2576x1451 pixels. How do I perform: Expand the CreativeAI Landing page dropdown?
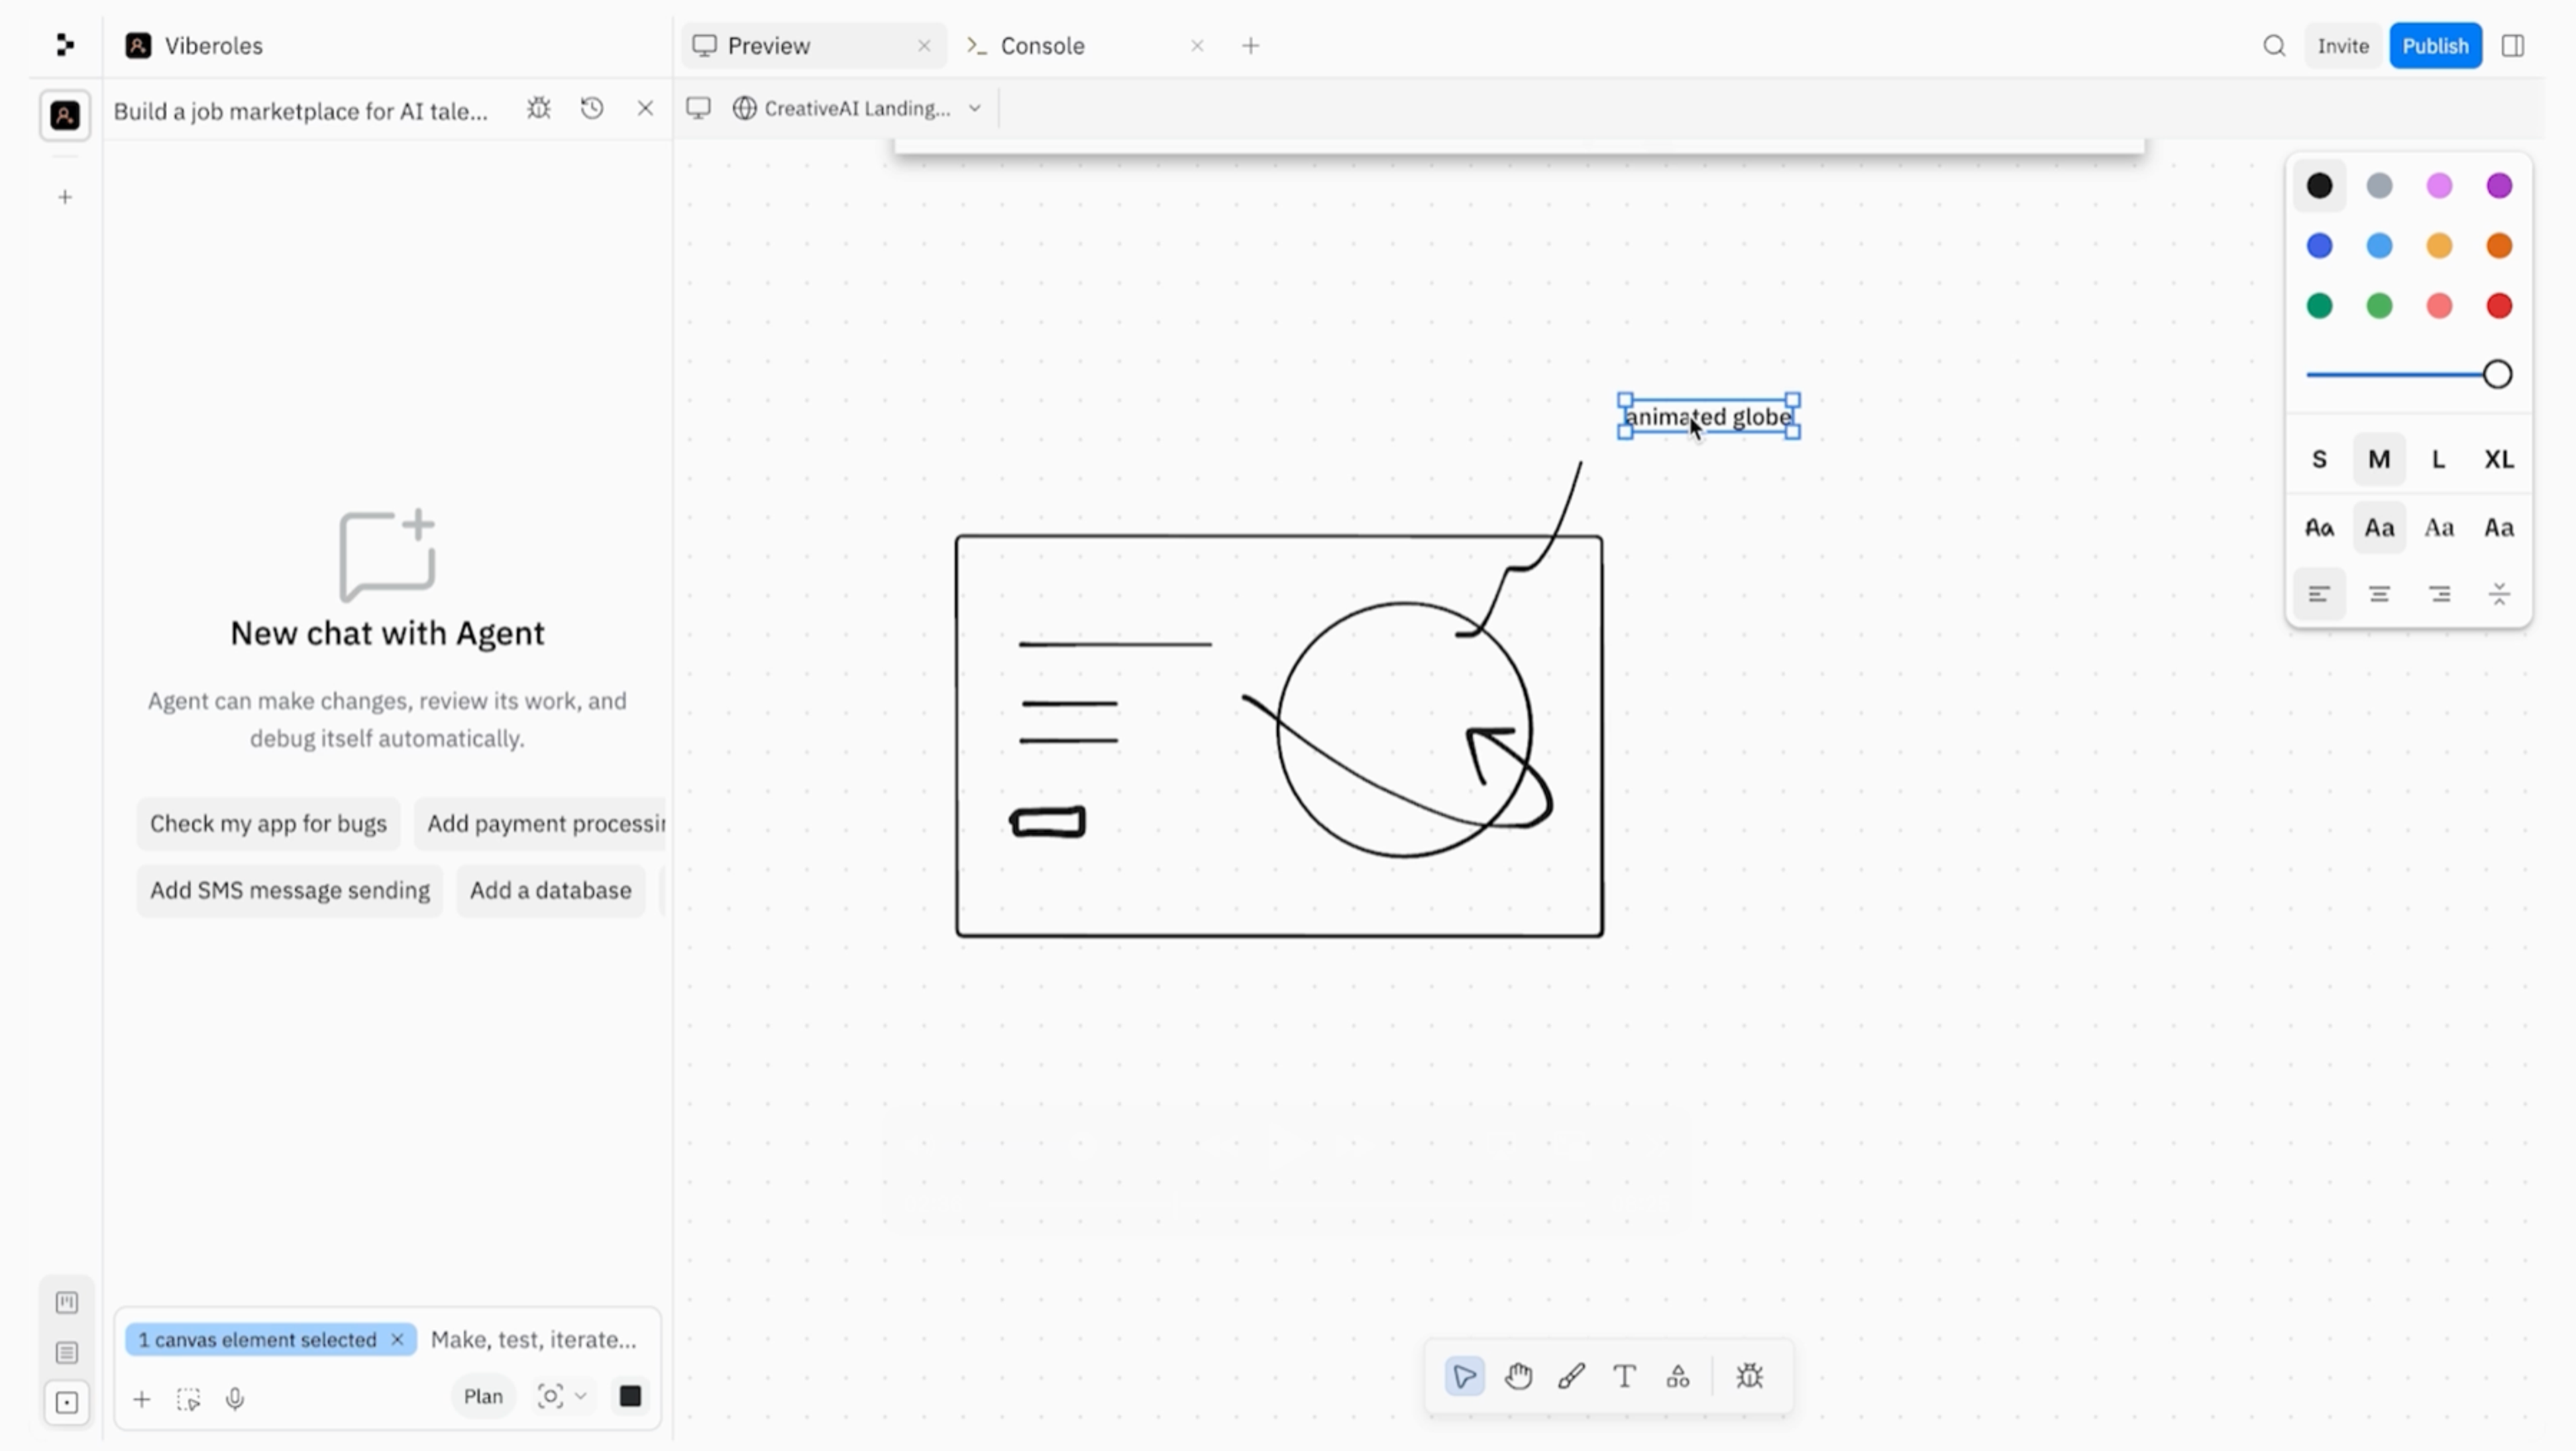[x=974, y=109]
